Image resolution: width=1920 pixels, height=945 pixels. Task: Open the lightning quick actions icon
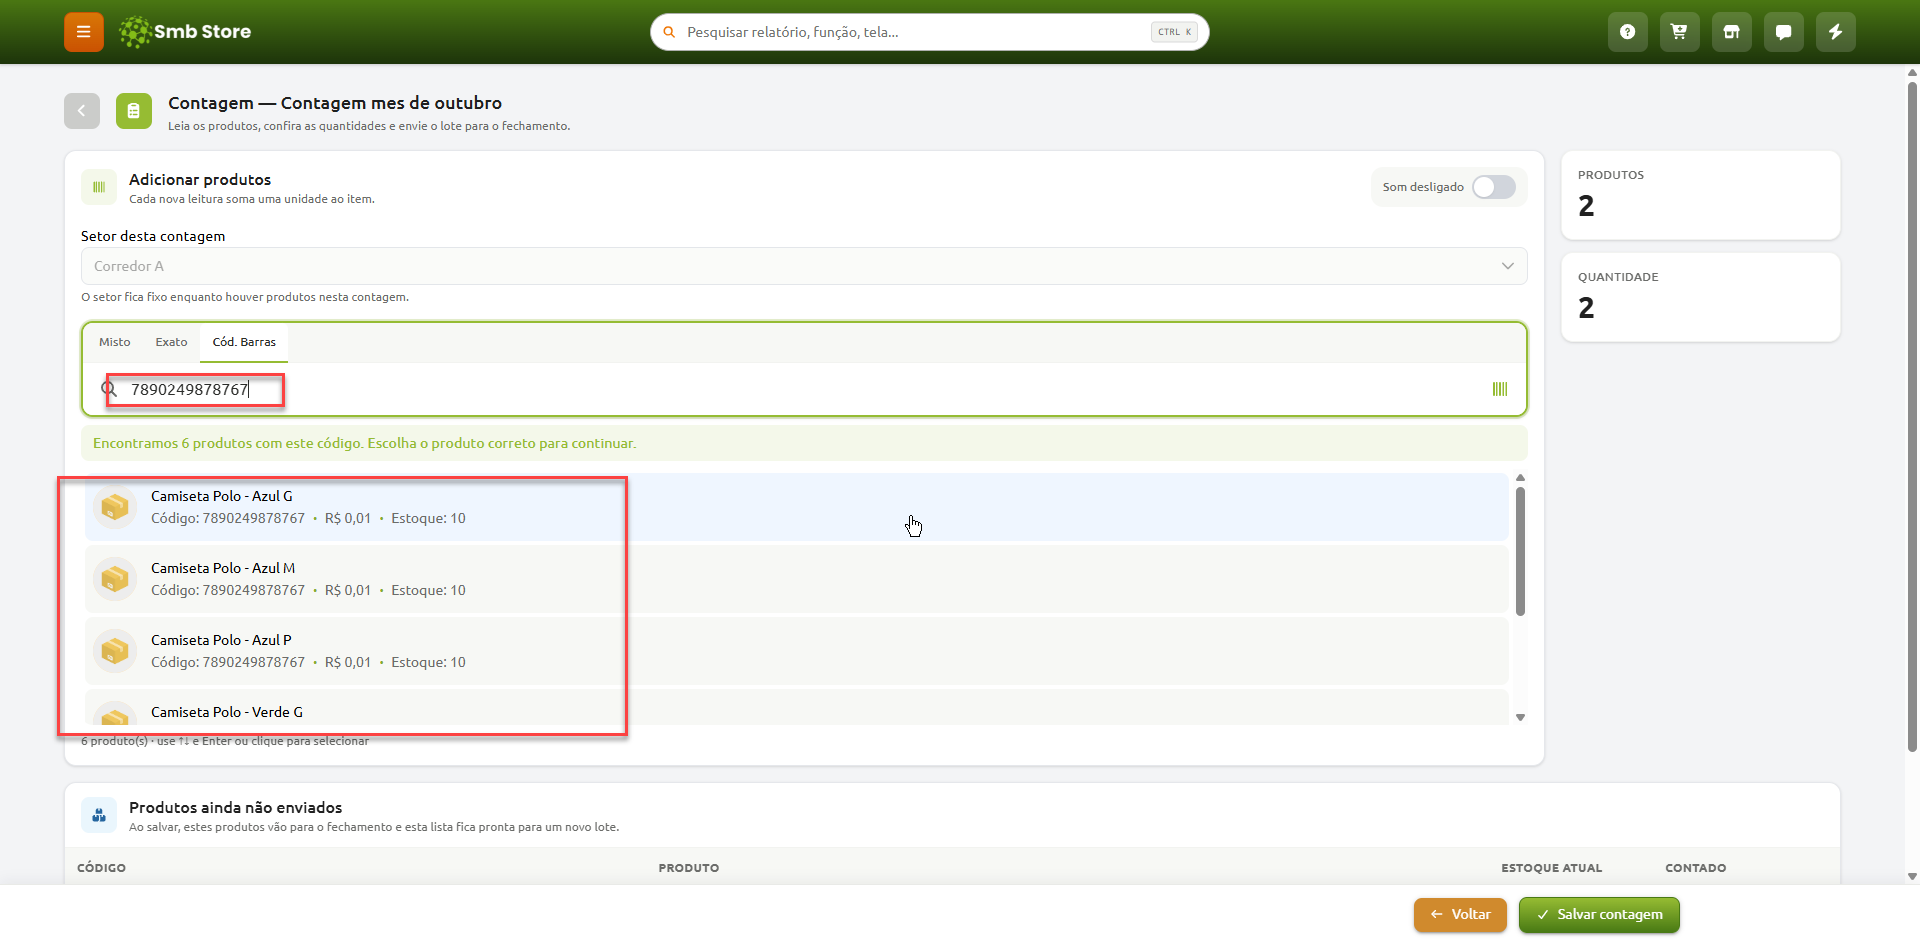[x=1836, y=32]
